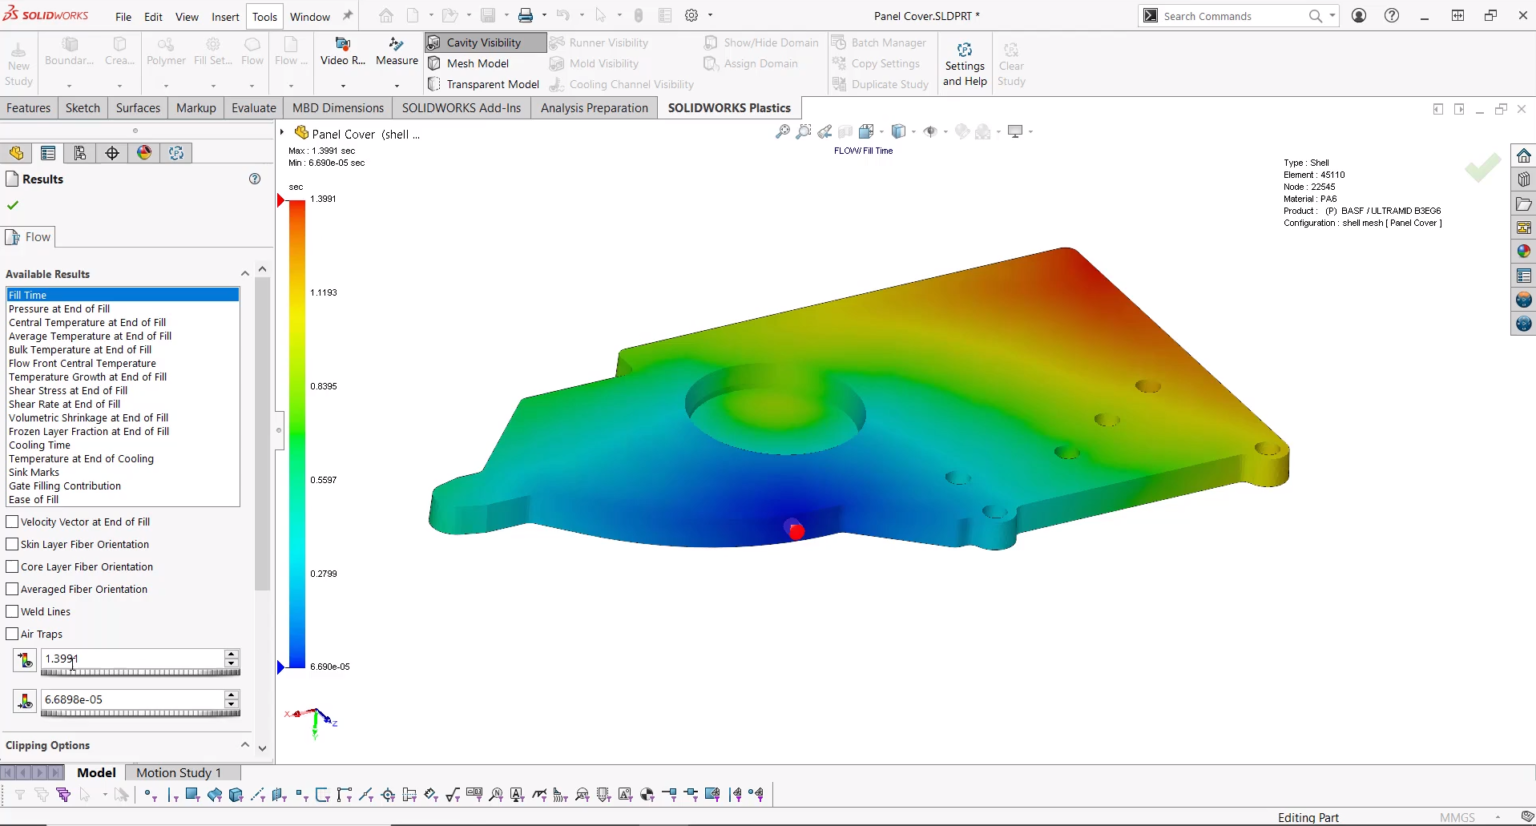Enable Velocity Vector at End of Fill
The height and width of the screenshot is (826, 1536).
(11, 521)
